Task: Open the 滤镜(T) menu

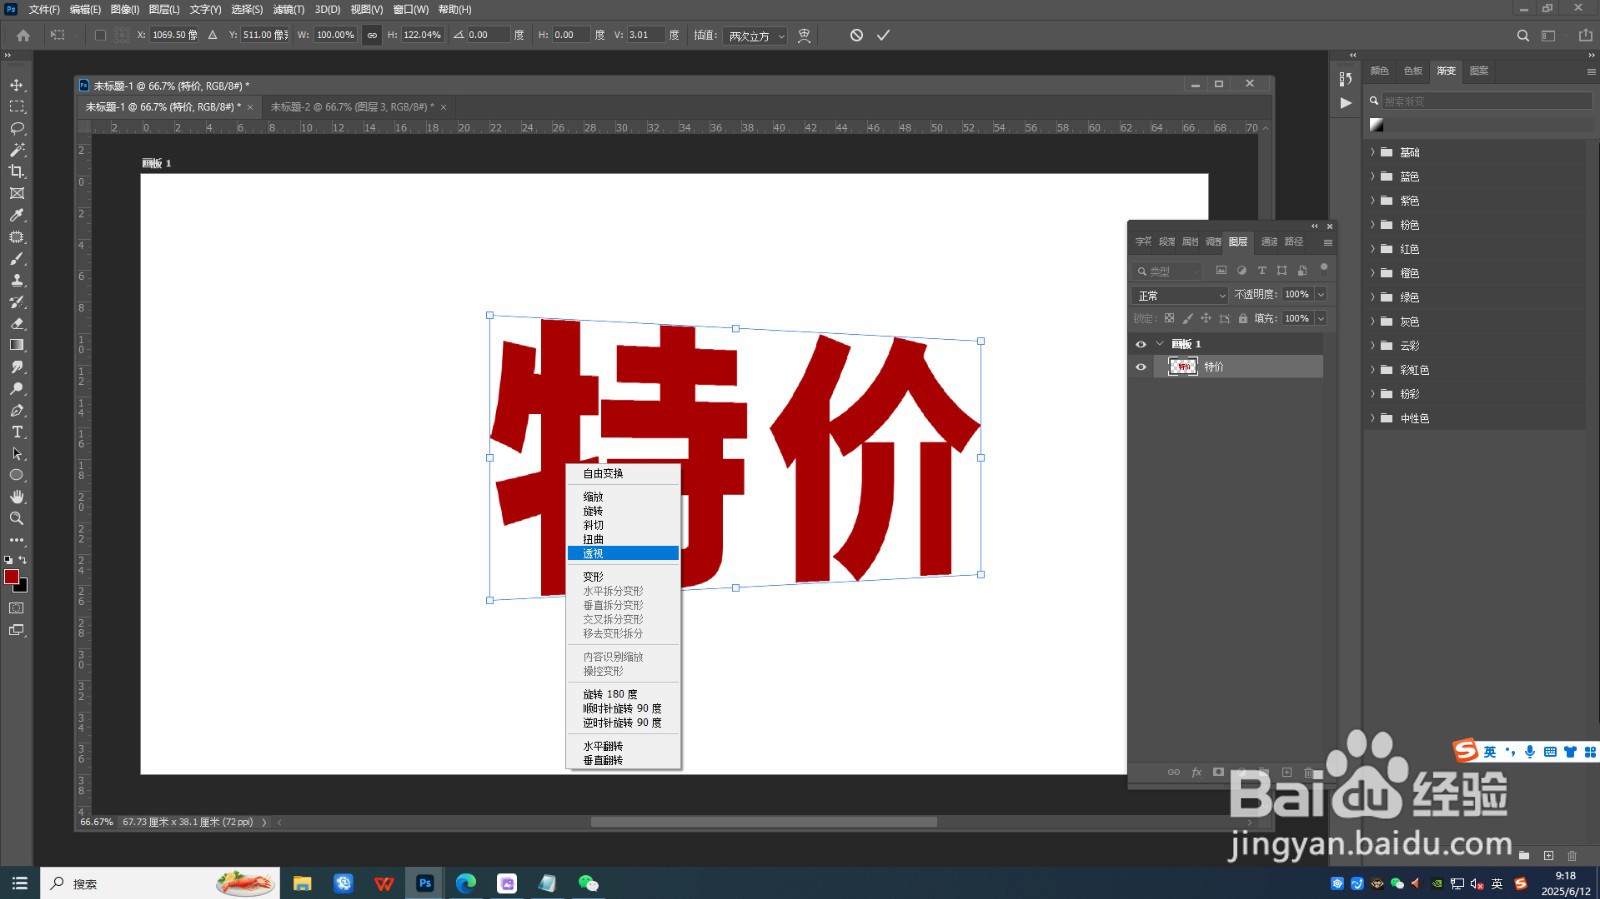Action: [x=288, y=9]
